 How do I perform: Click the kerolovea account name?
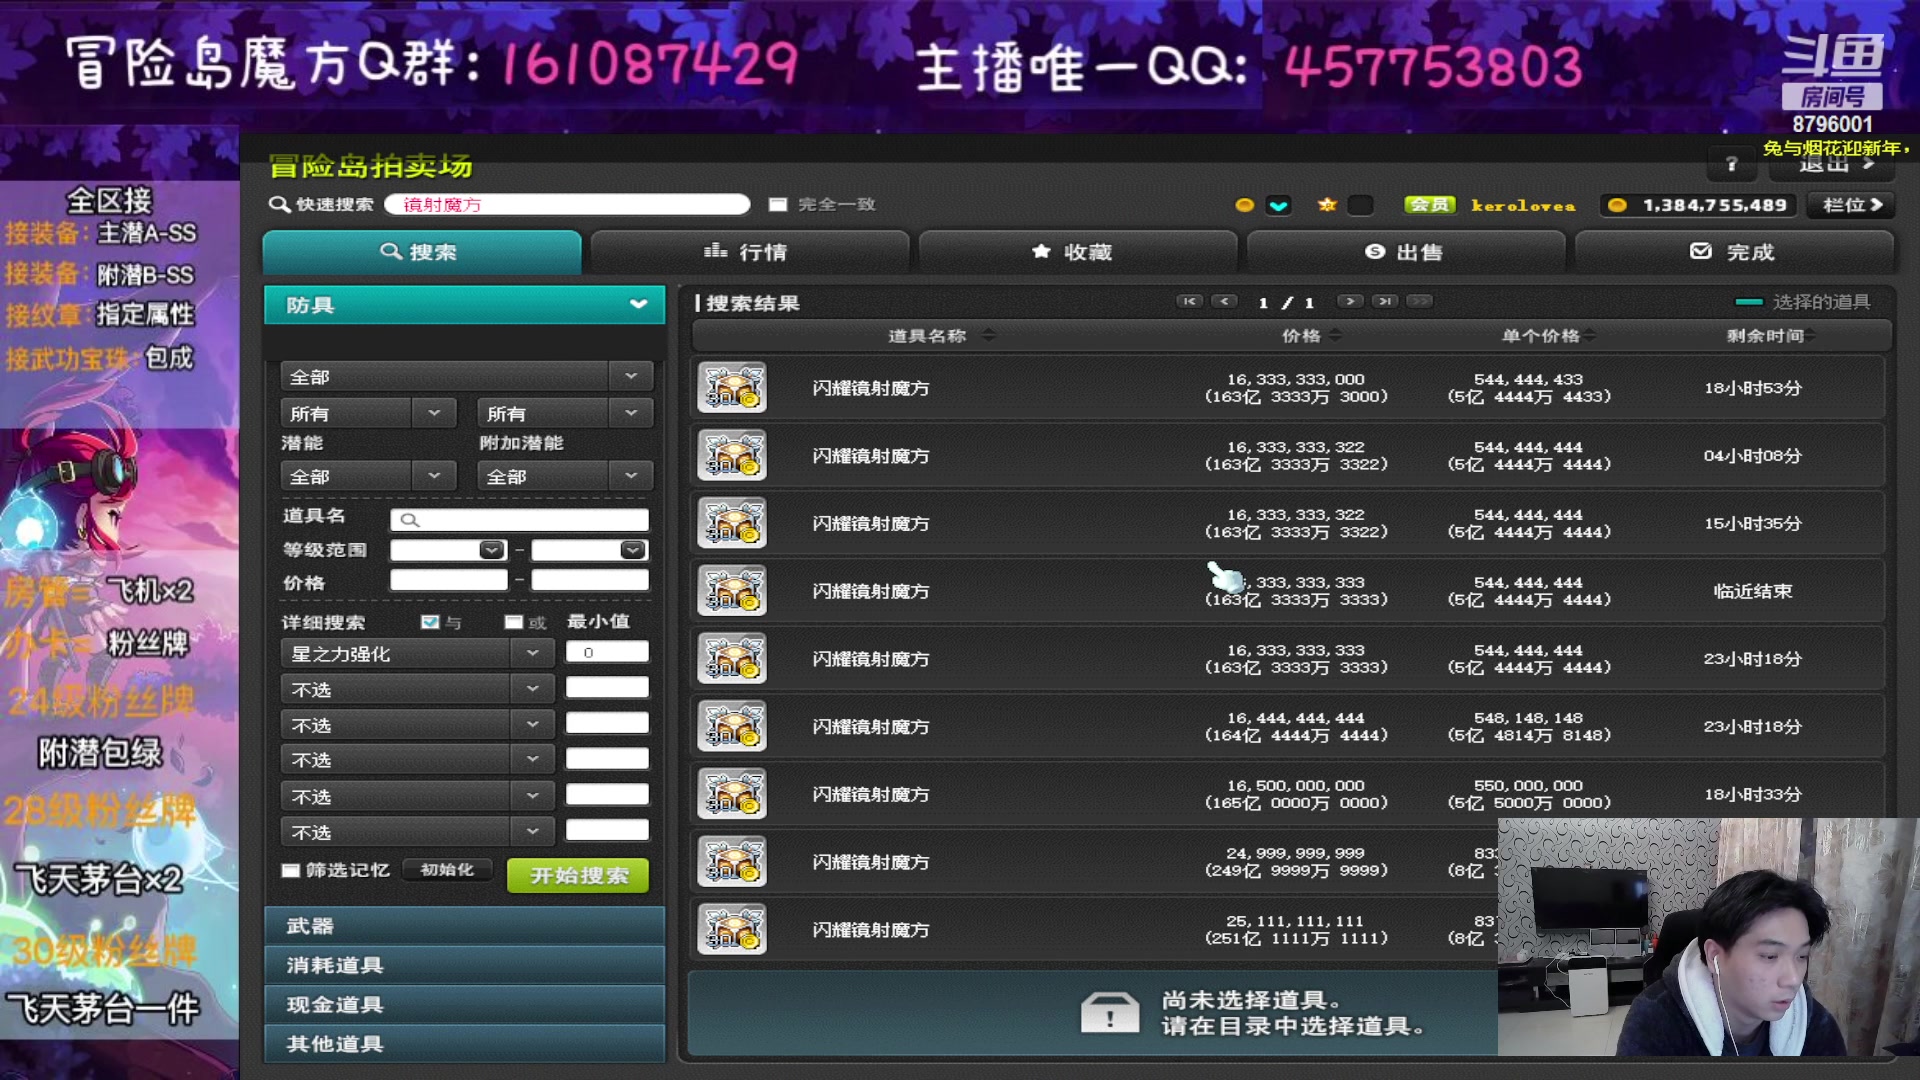point(1523,205)
